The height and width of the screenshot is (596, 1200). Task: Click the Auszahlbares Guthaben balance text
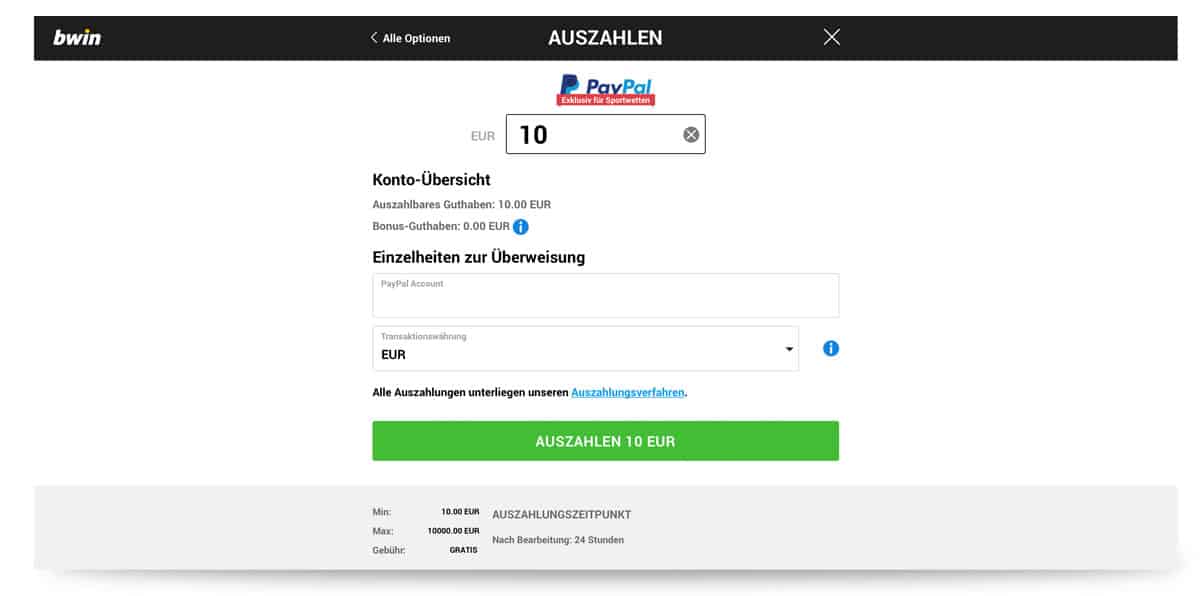(461, 204)
